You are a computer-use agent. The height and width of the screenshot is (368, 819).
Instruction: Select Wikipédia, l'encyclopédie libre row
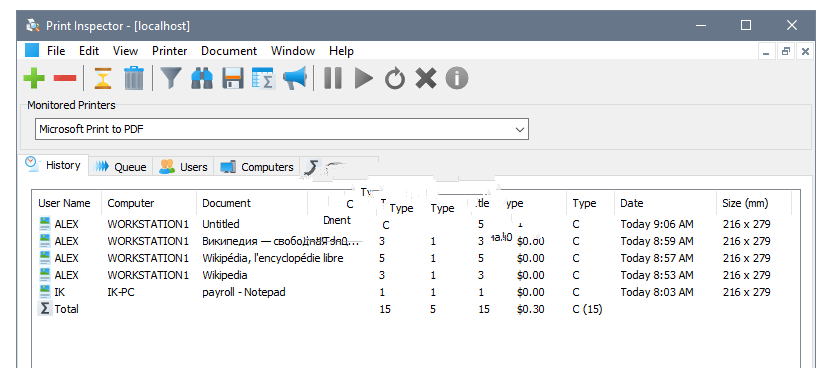[417, 258]
